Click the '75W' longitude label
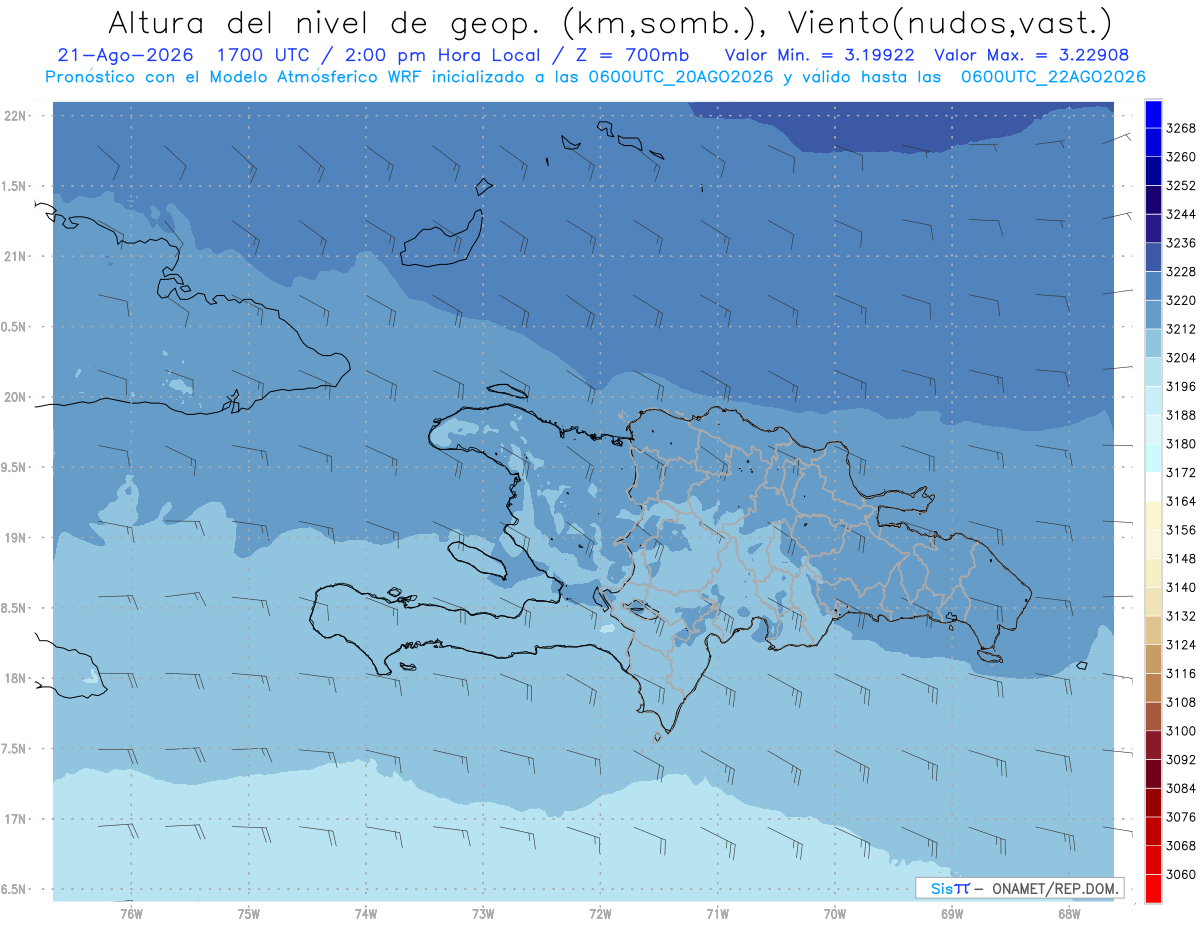This screenshot has height=927, width=1200. [x=249, y=913]
